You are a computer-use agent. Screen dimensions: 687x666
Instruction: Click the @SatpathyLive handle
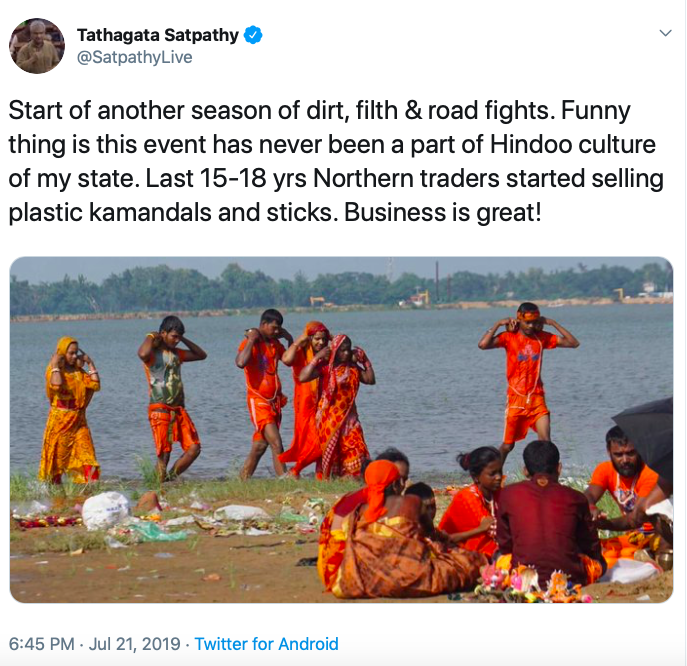point(135,57)
